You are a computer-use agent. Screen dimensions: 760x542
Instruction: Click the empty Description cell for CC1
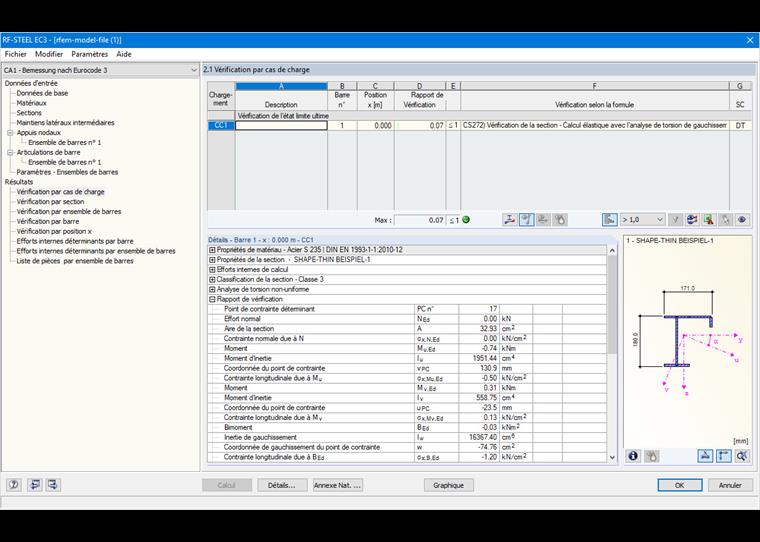pyautogui.click(x=281, y=126)
